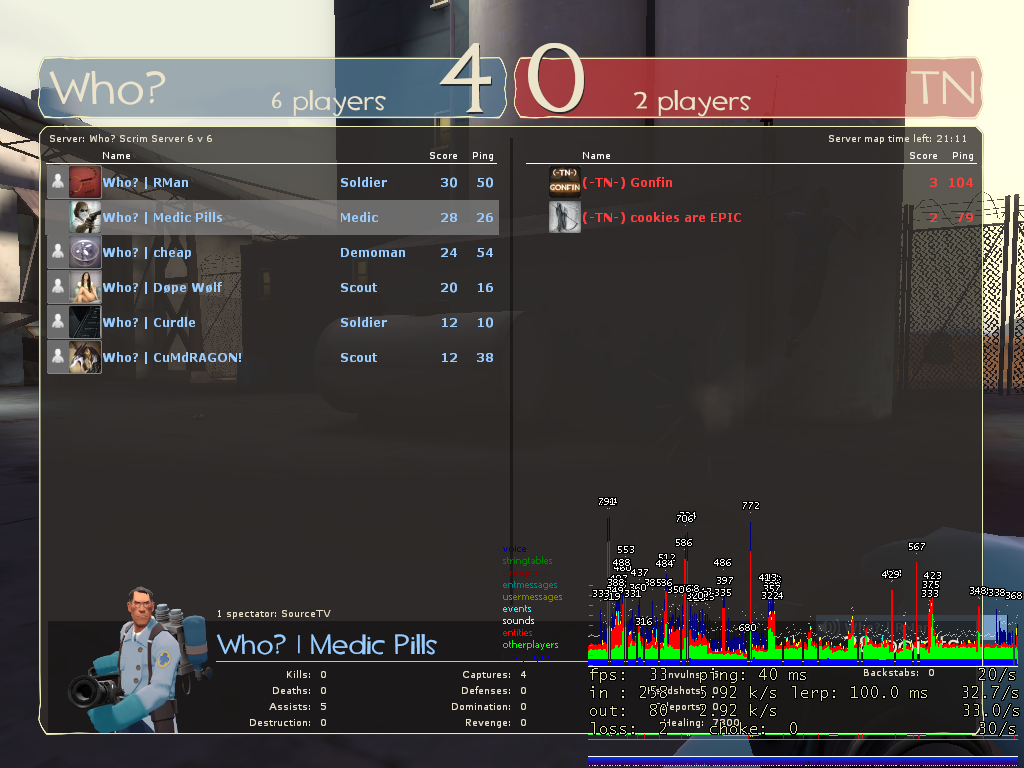Select the Who? | Medic Pills scoreboard row name
The image size is (1024, 768).
163,217
